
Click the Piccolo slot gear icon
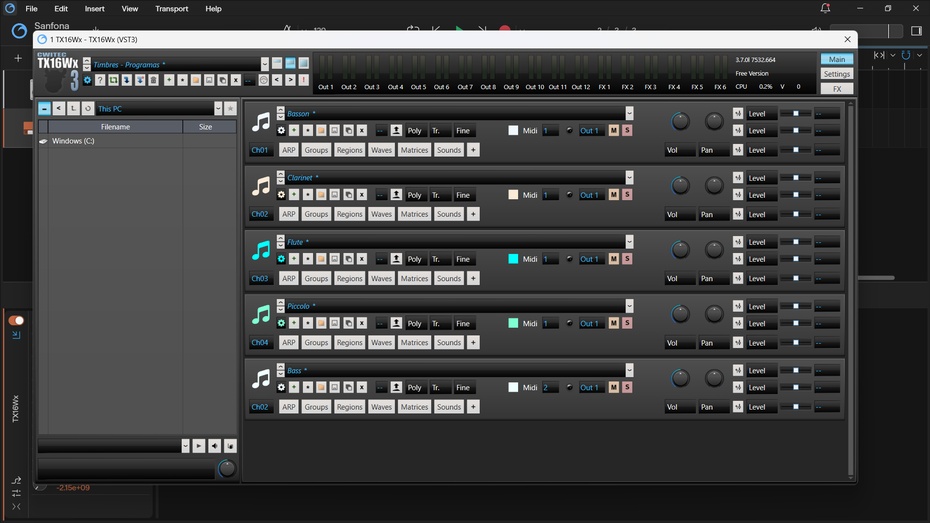point(281,323)
